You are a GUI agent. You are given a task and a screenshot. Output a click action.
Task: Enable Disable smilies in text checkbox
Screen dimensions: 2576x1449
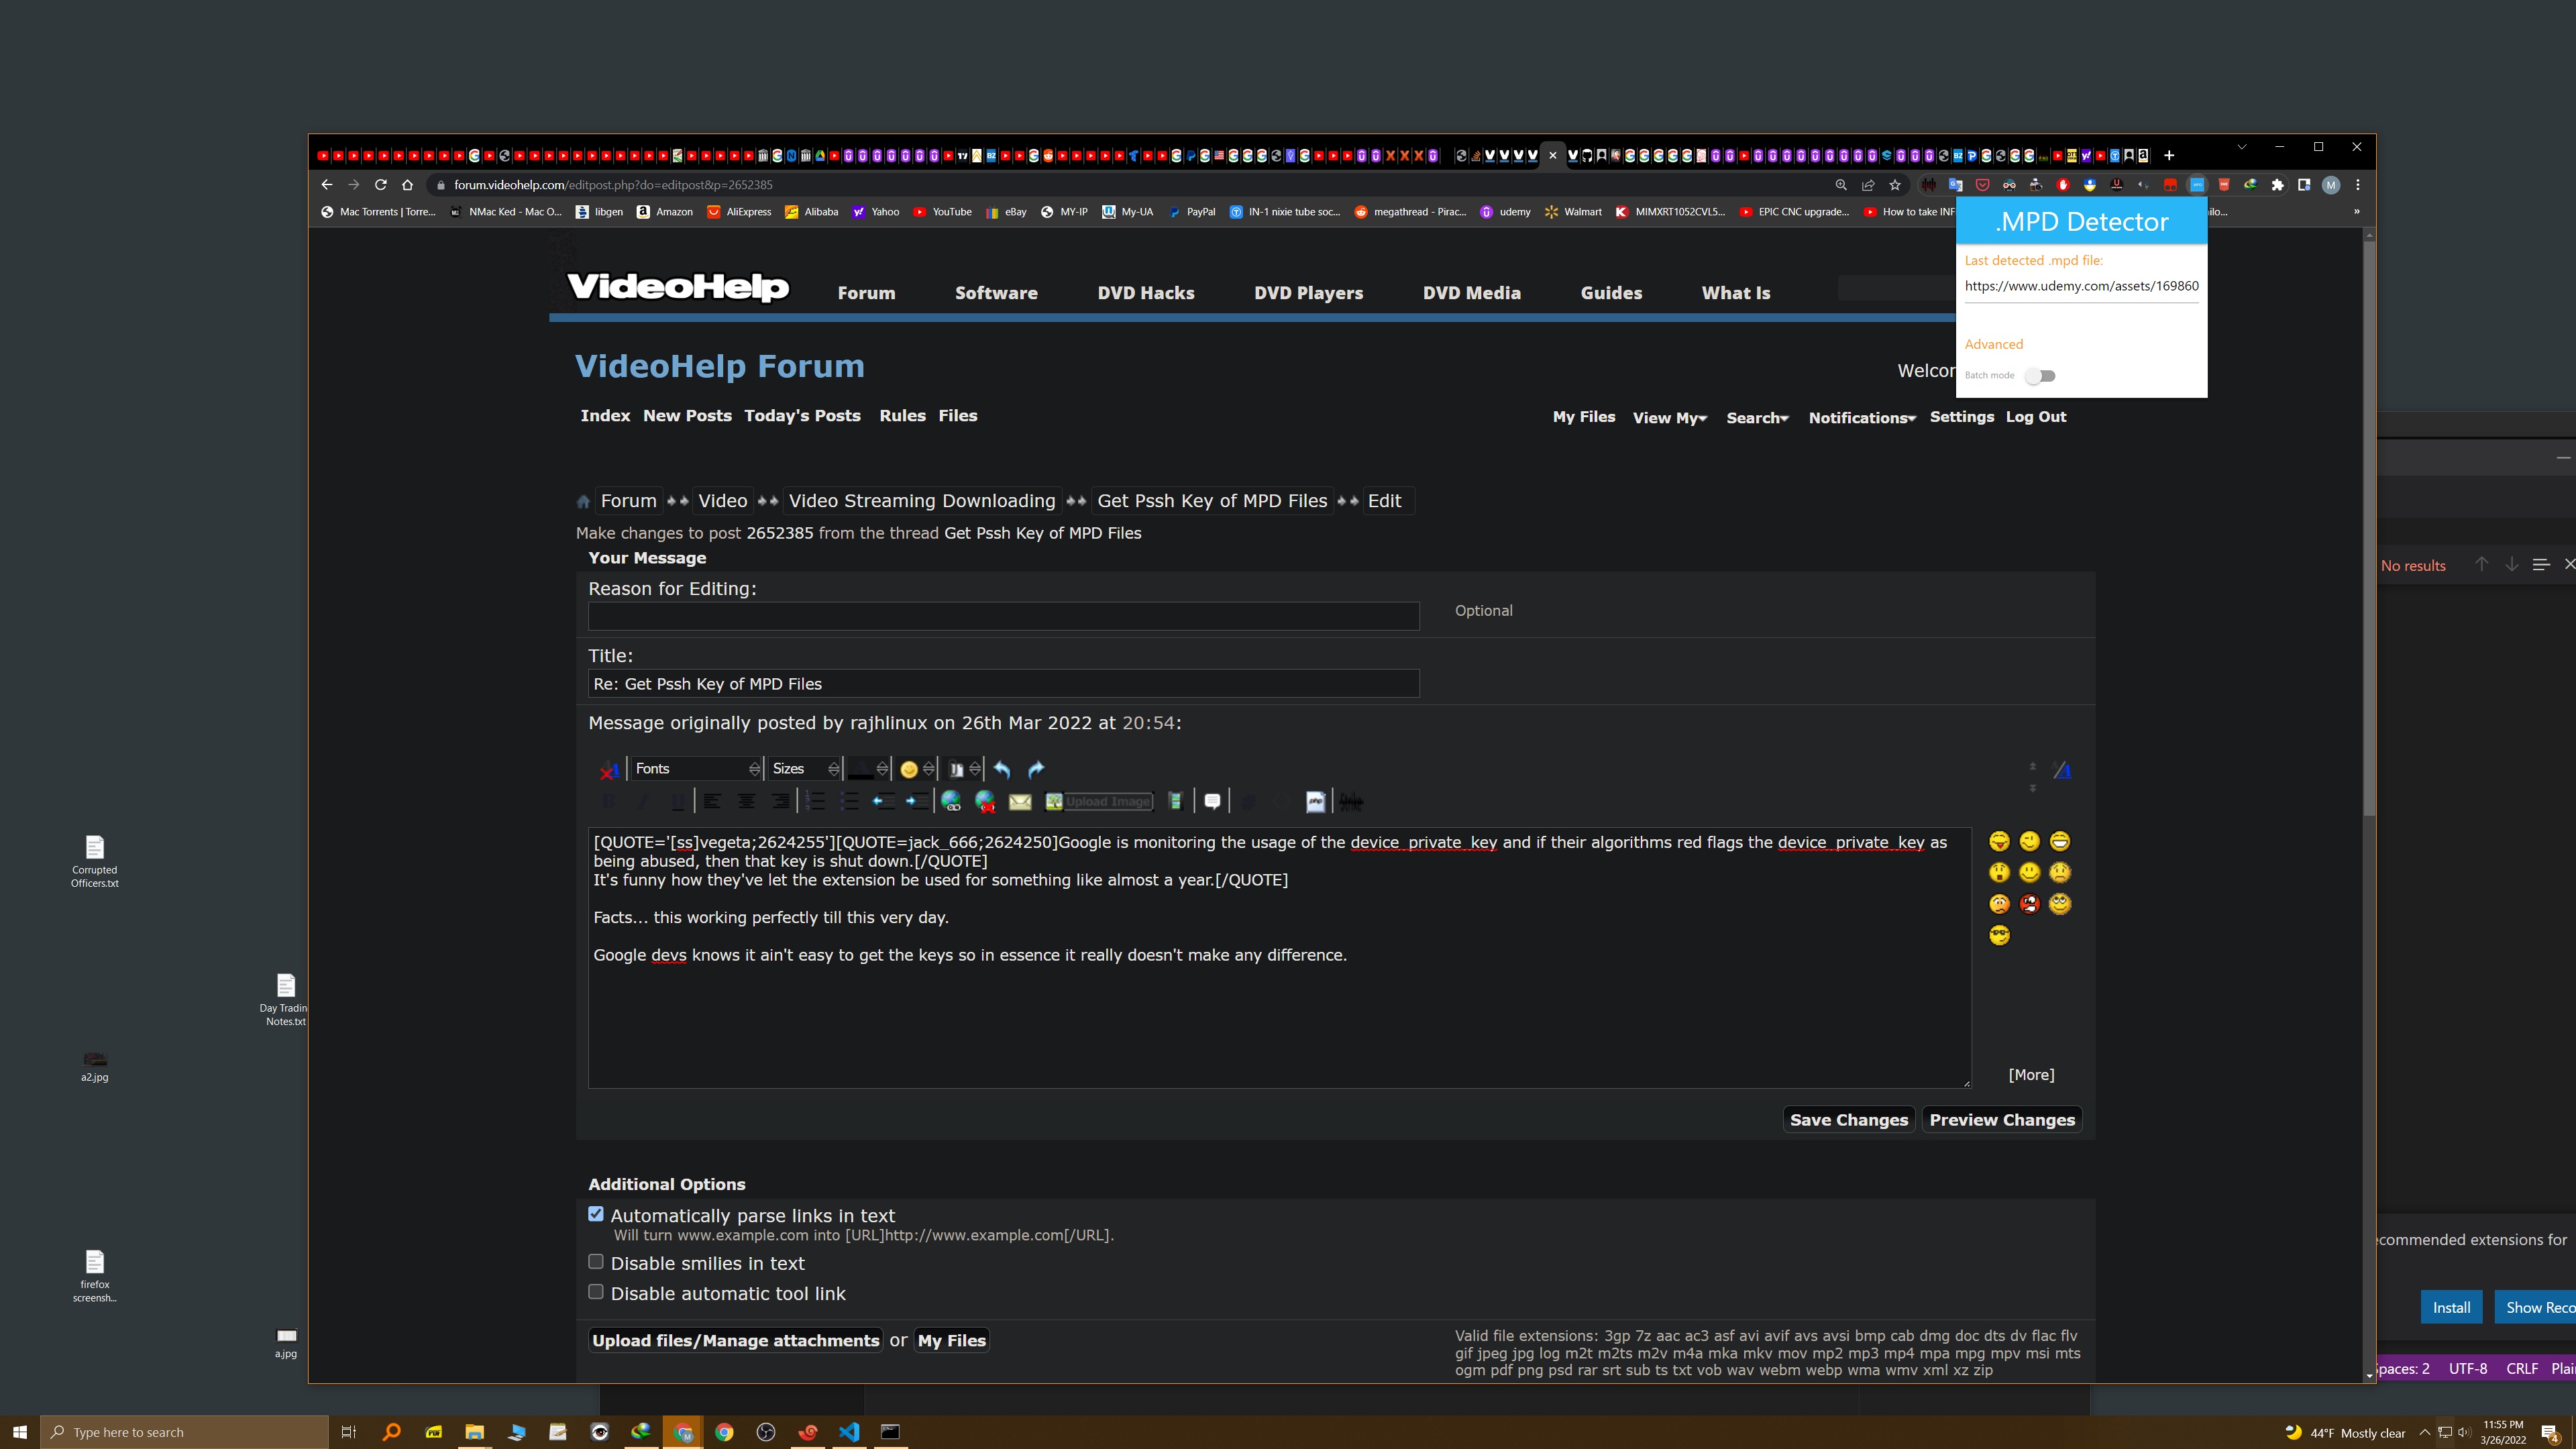click(x=596, y=1262)
